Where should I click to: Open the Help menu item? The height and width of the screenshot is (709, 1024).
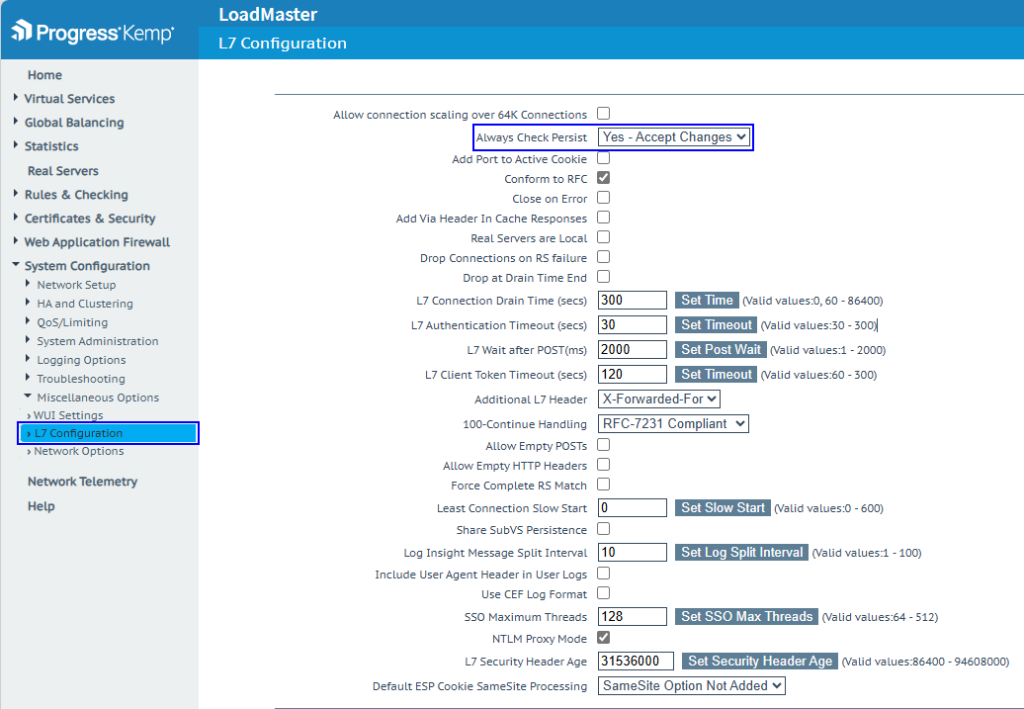pyautogui.click(x=41, y=506)
